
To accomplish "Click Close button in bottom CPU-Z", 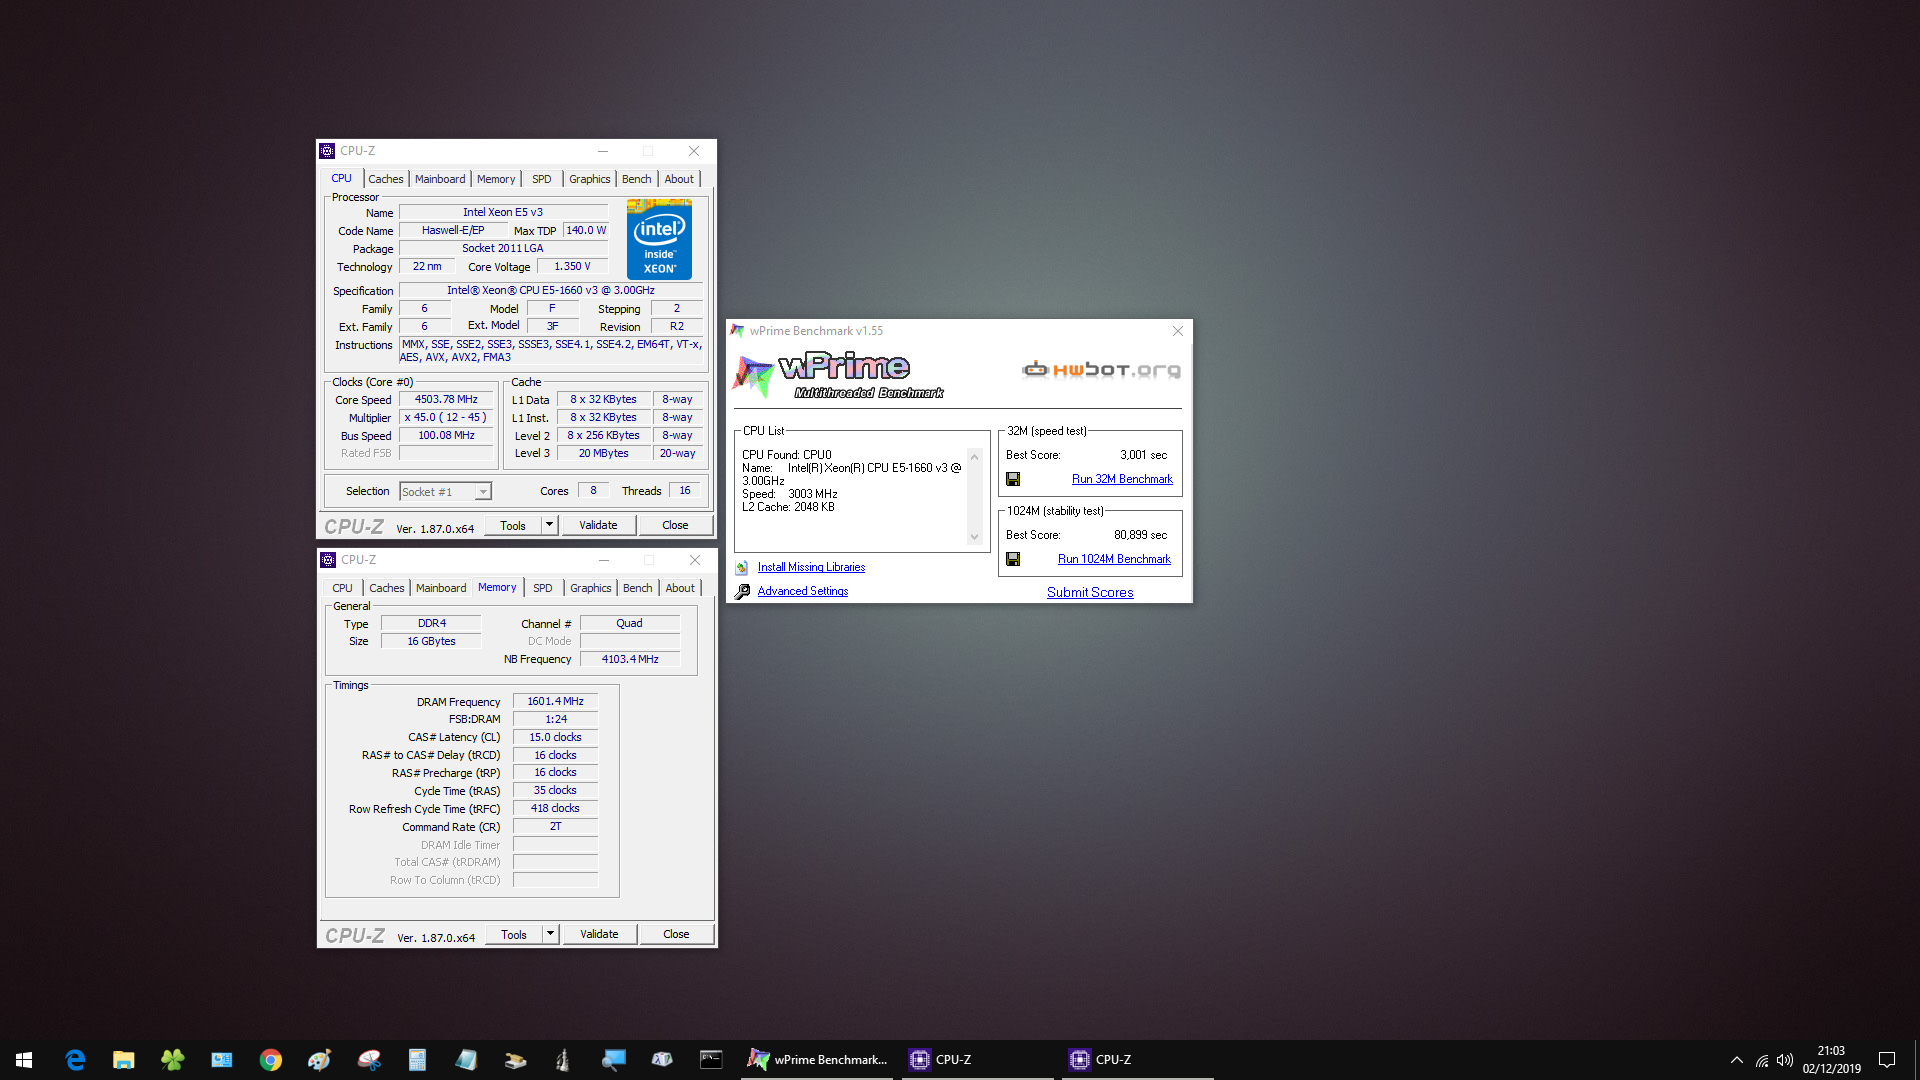I will pos(676,935).
